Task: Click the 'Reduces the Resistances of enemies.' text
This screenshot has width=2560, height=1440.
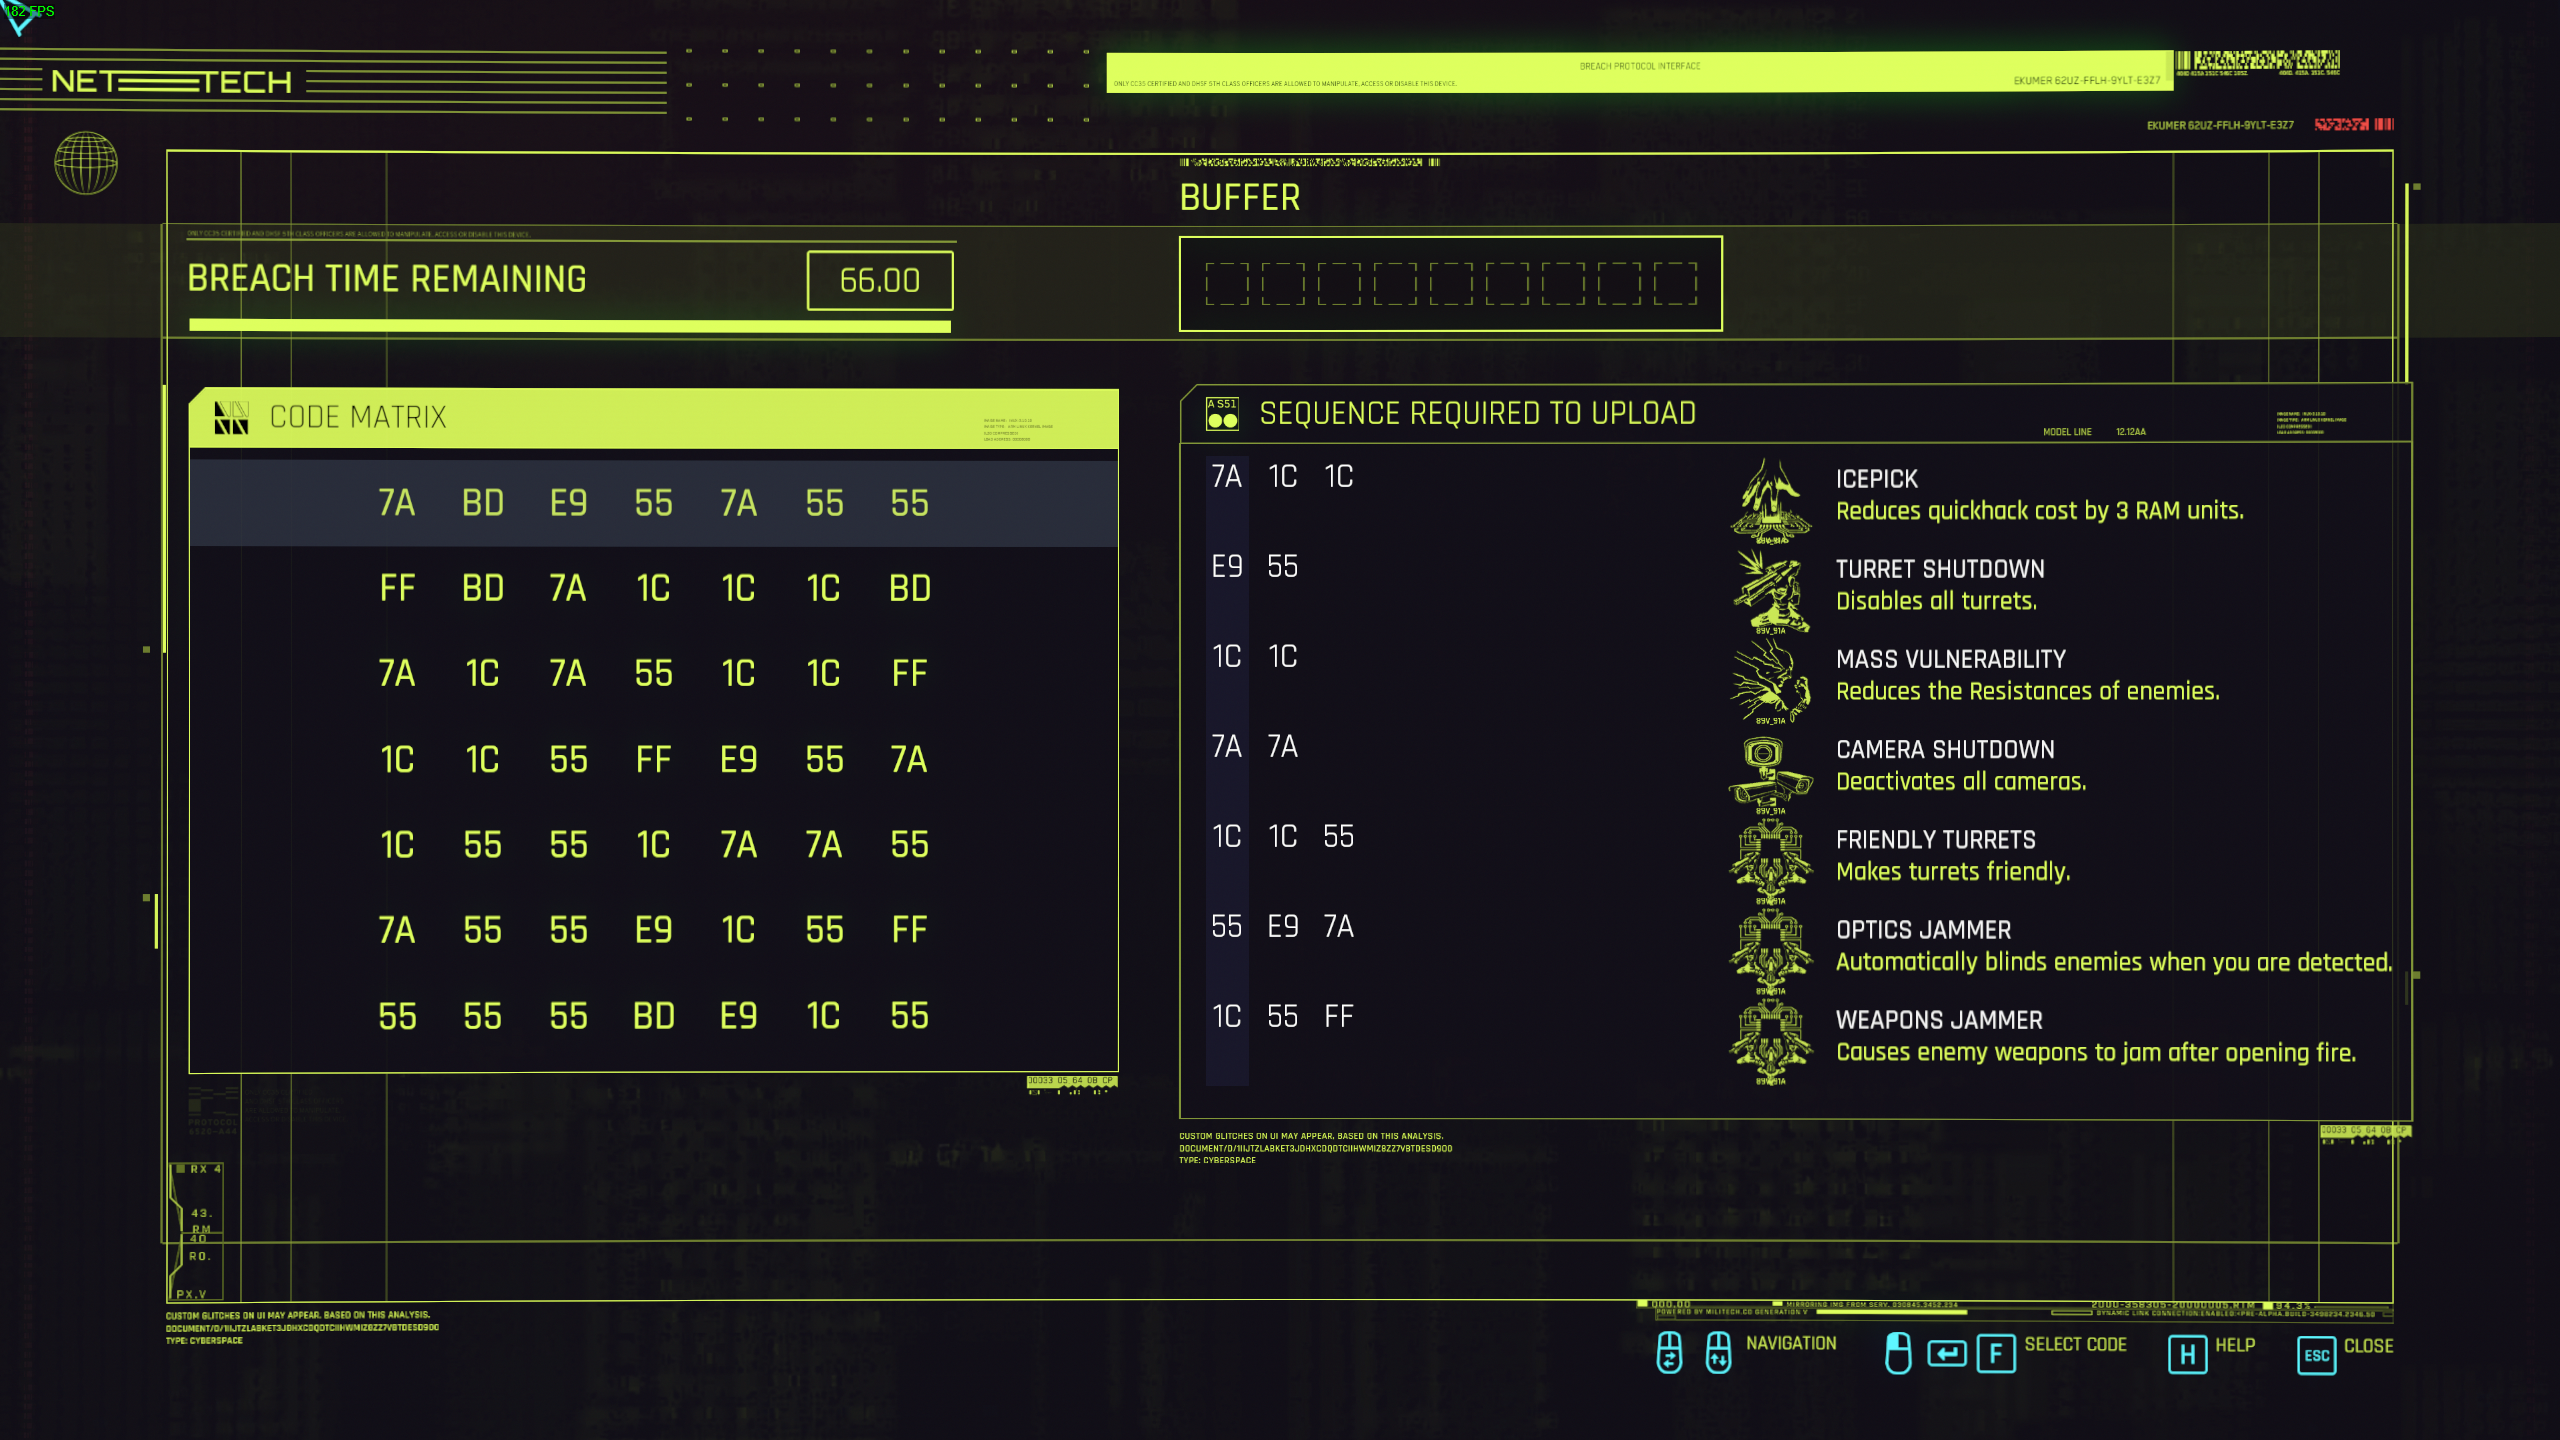Action: pos(2028,691)
